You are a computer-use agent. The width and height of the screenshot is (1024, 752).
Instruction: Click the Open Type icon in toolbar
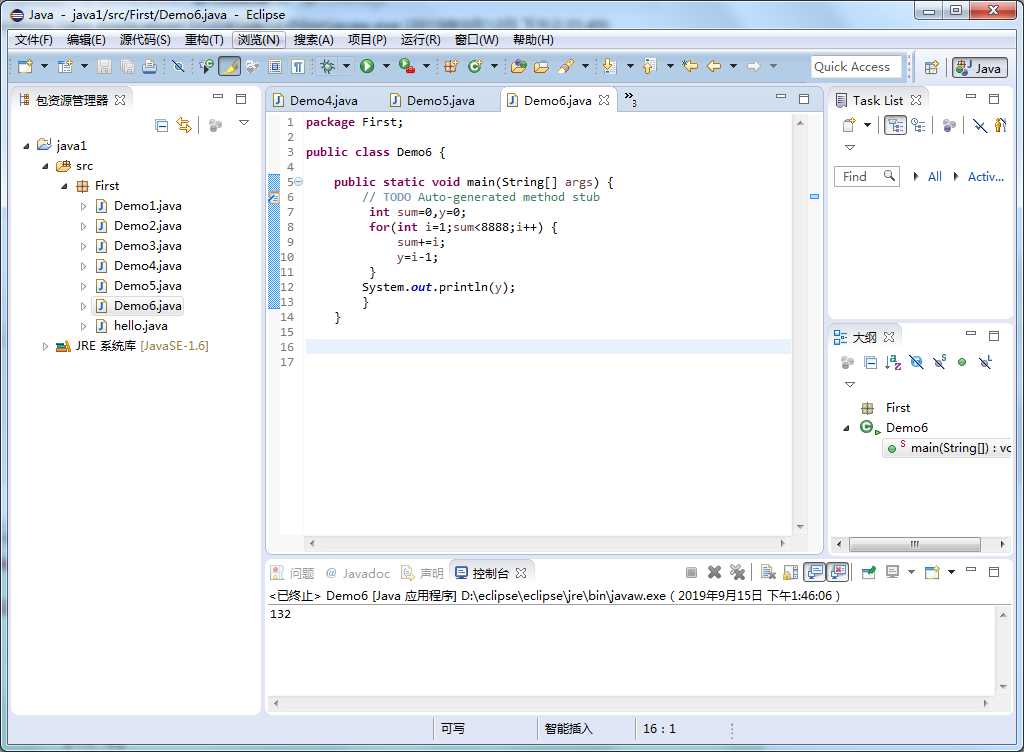(x=519, y=66)
